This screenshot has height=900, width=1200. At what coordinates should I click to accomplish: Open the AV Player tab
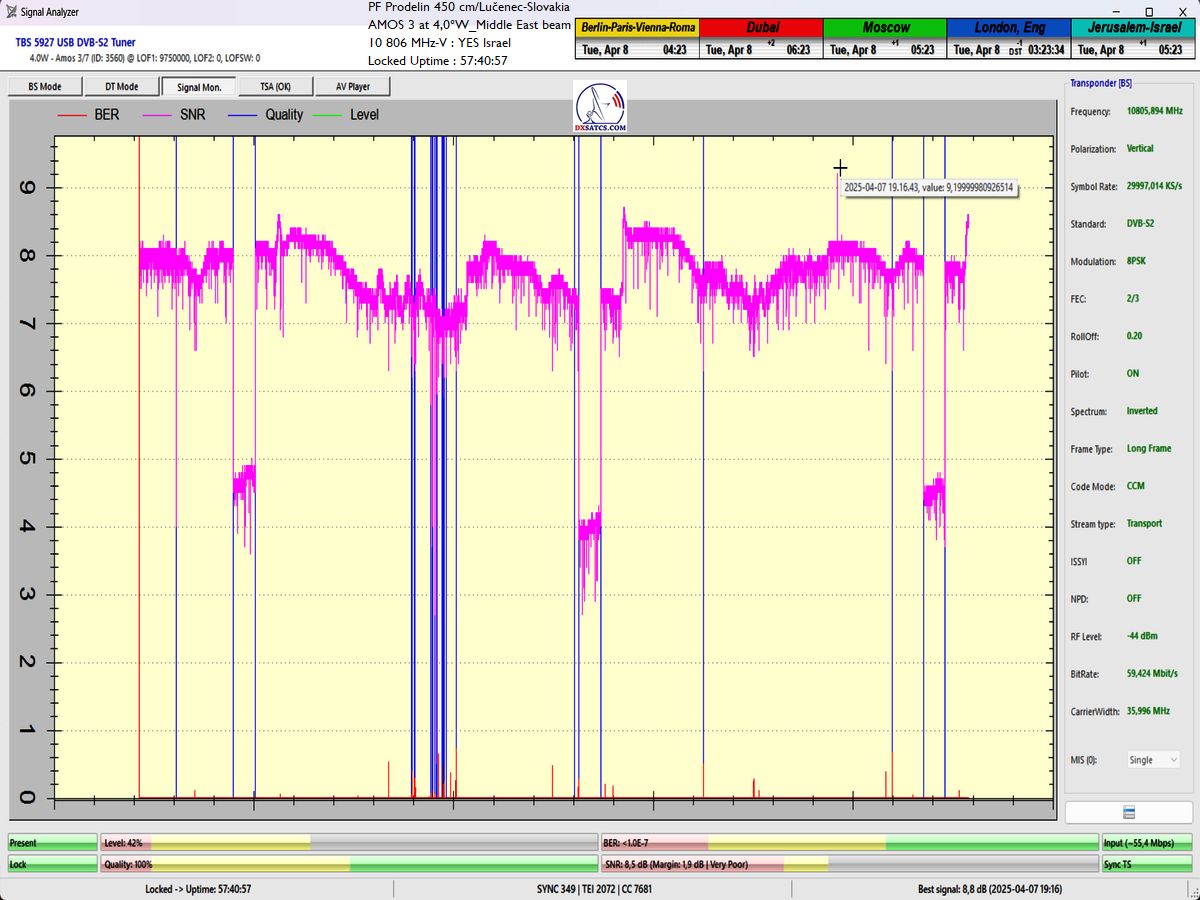point(352,87)
